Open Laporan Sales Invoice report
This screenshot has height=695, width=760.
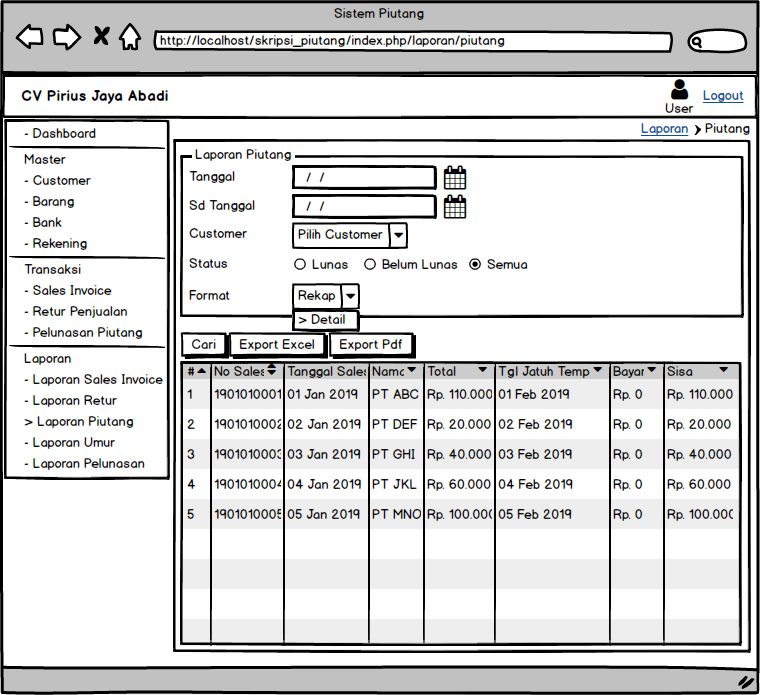point(94,379)
